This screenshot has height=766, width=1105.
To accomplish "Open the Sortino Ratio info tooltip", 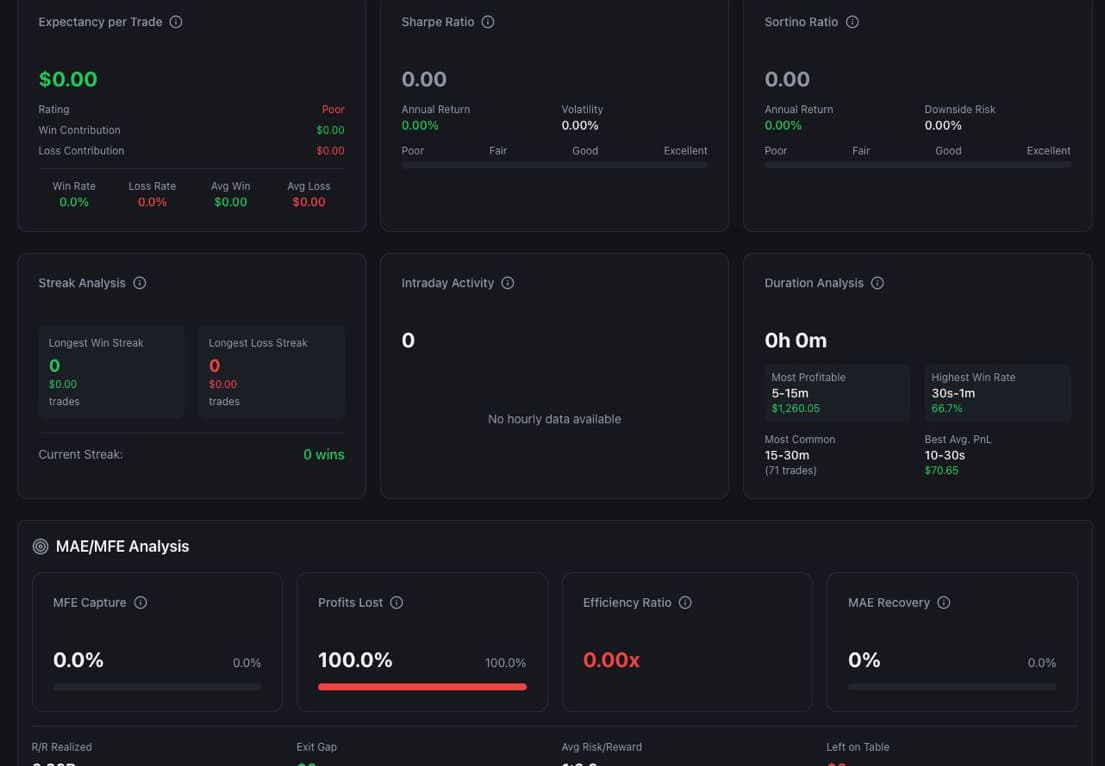I will (x=851, y=21).
